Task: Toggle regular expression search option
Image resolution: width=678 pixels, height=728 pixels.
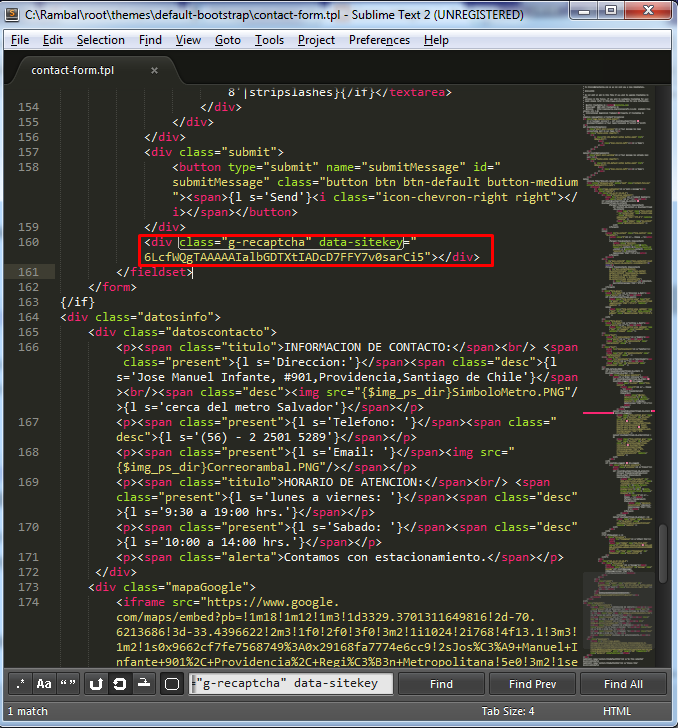Action: 21,684
